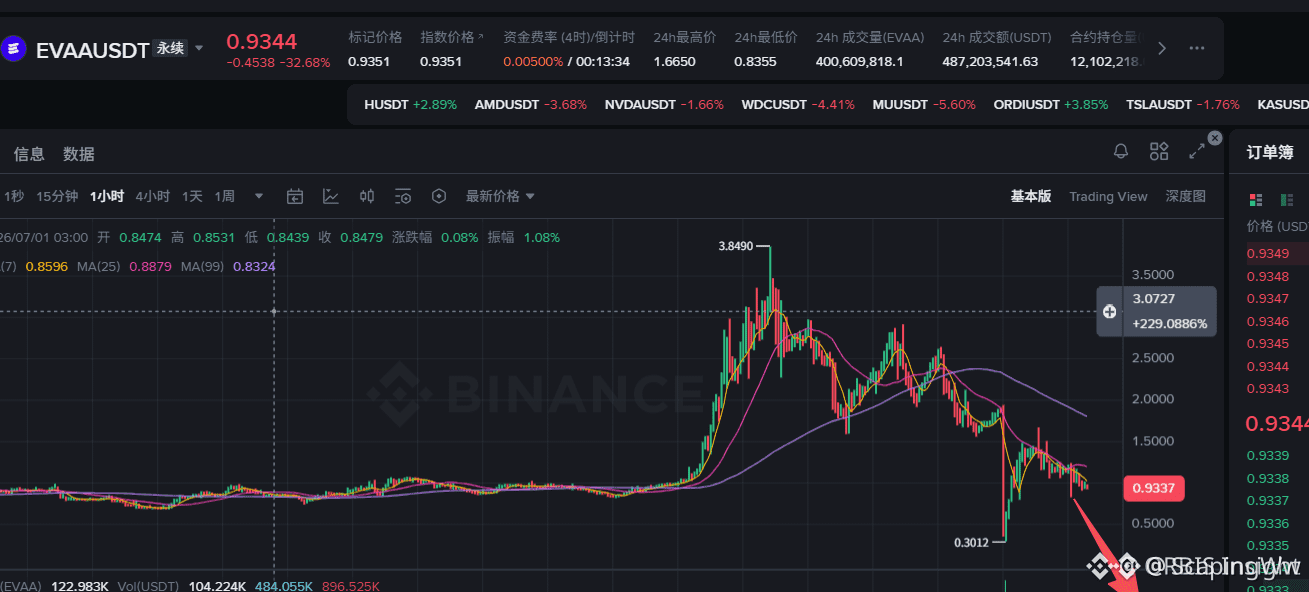Open MUUSDT ticker in the marquee
The height and width of the screenshot is (592, 1309).
tap(924, 104)
